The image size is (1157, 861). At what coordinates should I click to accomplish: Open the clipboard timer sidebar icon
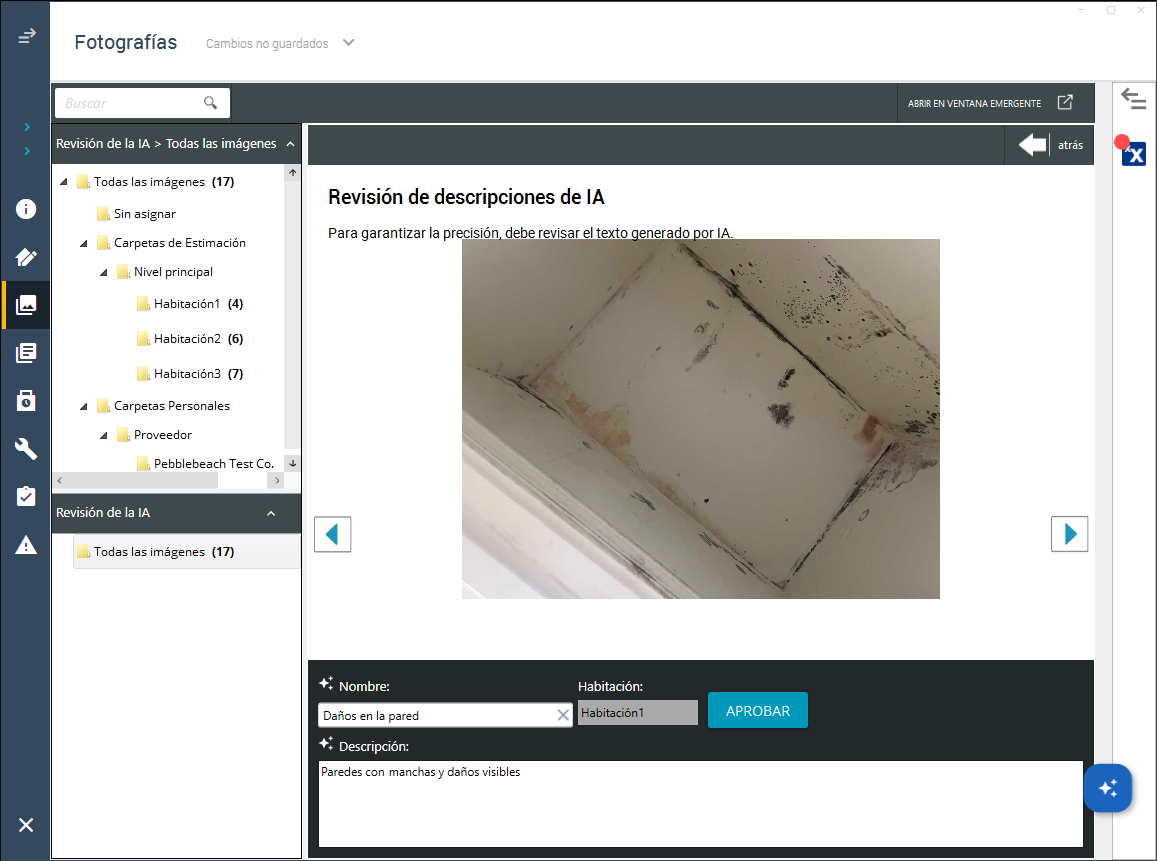(x=26, y=401)
